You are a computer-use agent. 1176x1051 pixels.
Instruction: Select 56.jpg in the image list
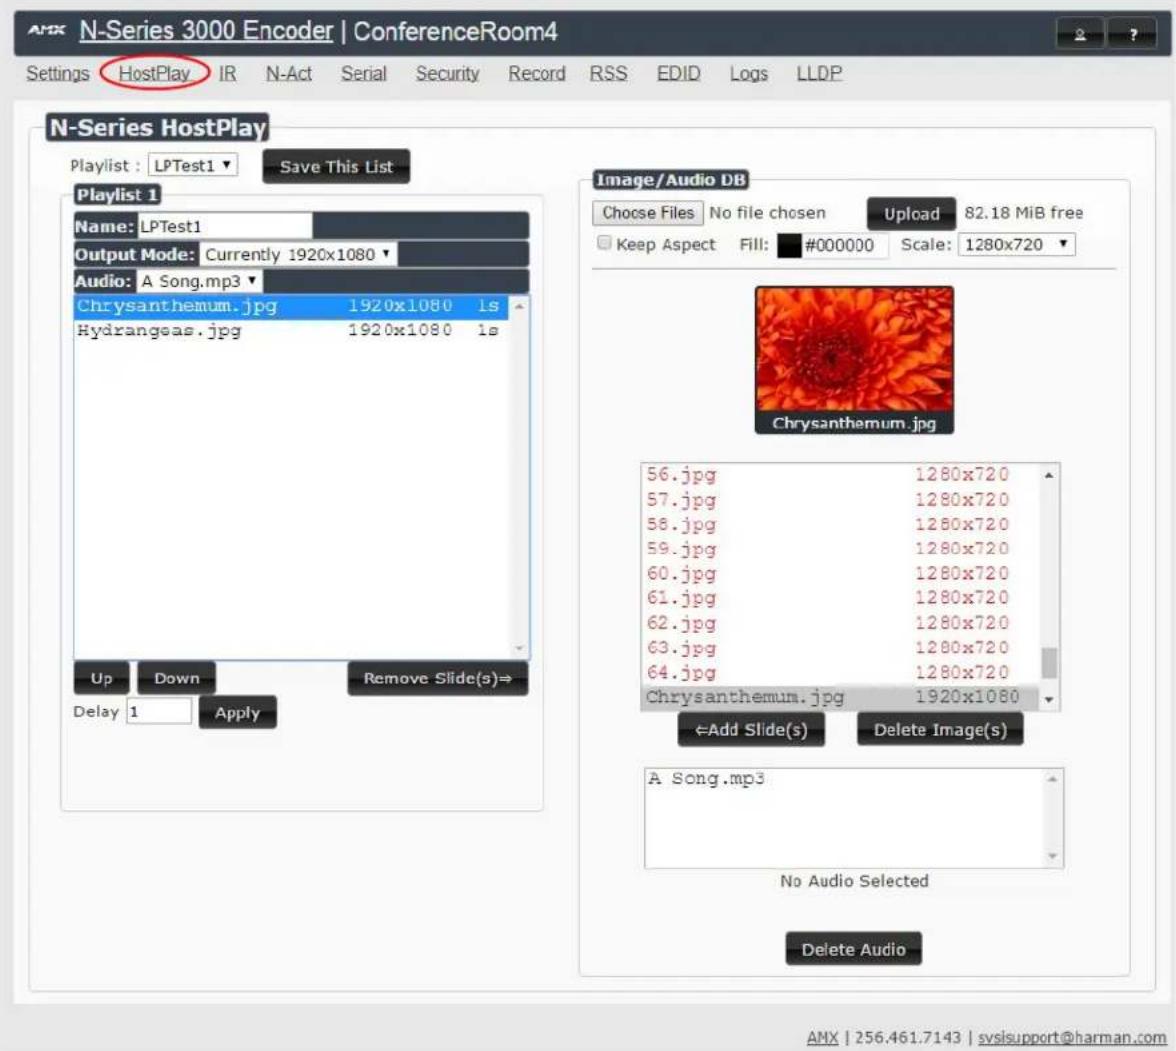pyautogui.click(x=840, y=475)
